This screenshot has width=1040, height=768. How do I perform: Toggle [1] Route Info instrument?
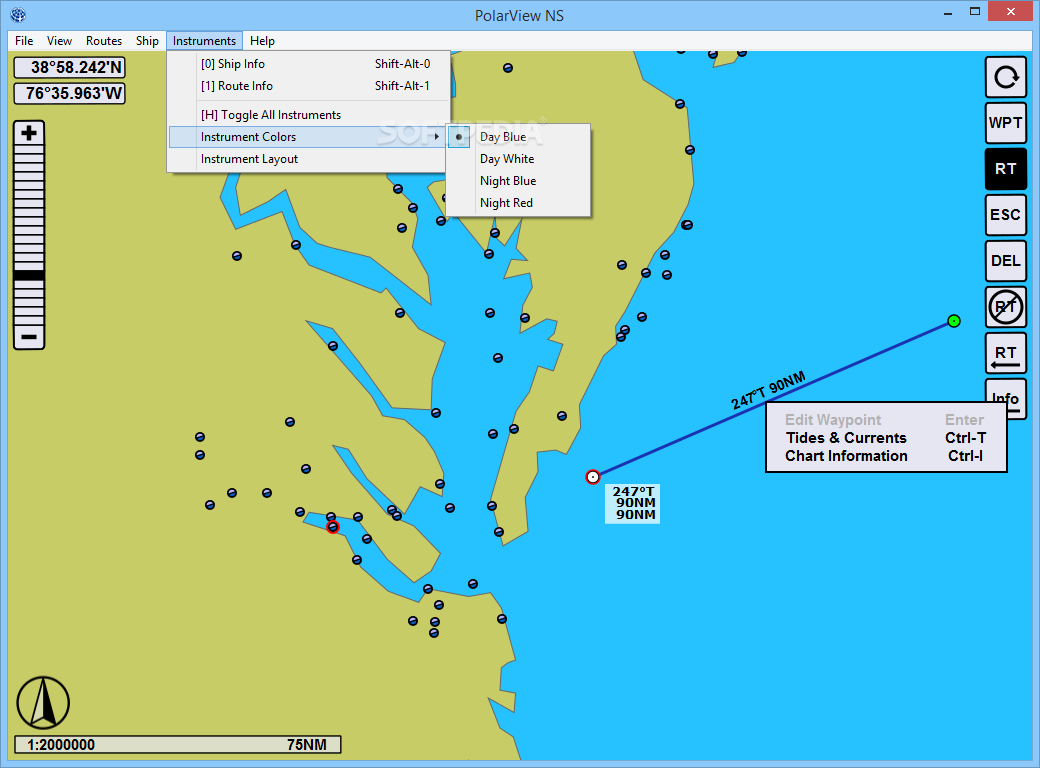click(x=308, y=86)
